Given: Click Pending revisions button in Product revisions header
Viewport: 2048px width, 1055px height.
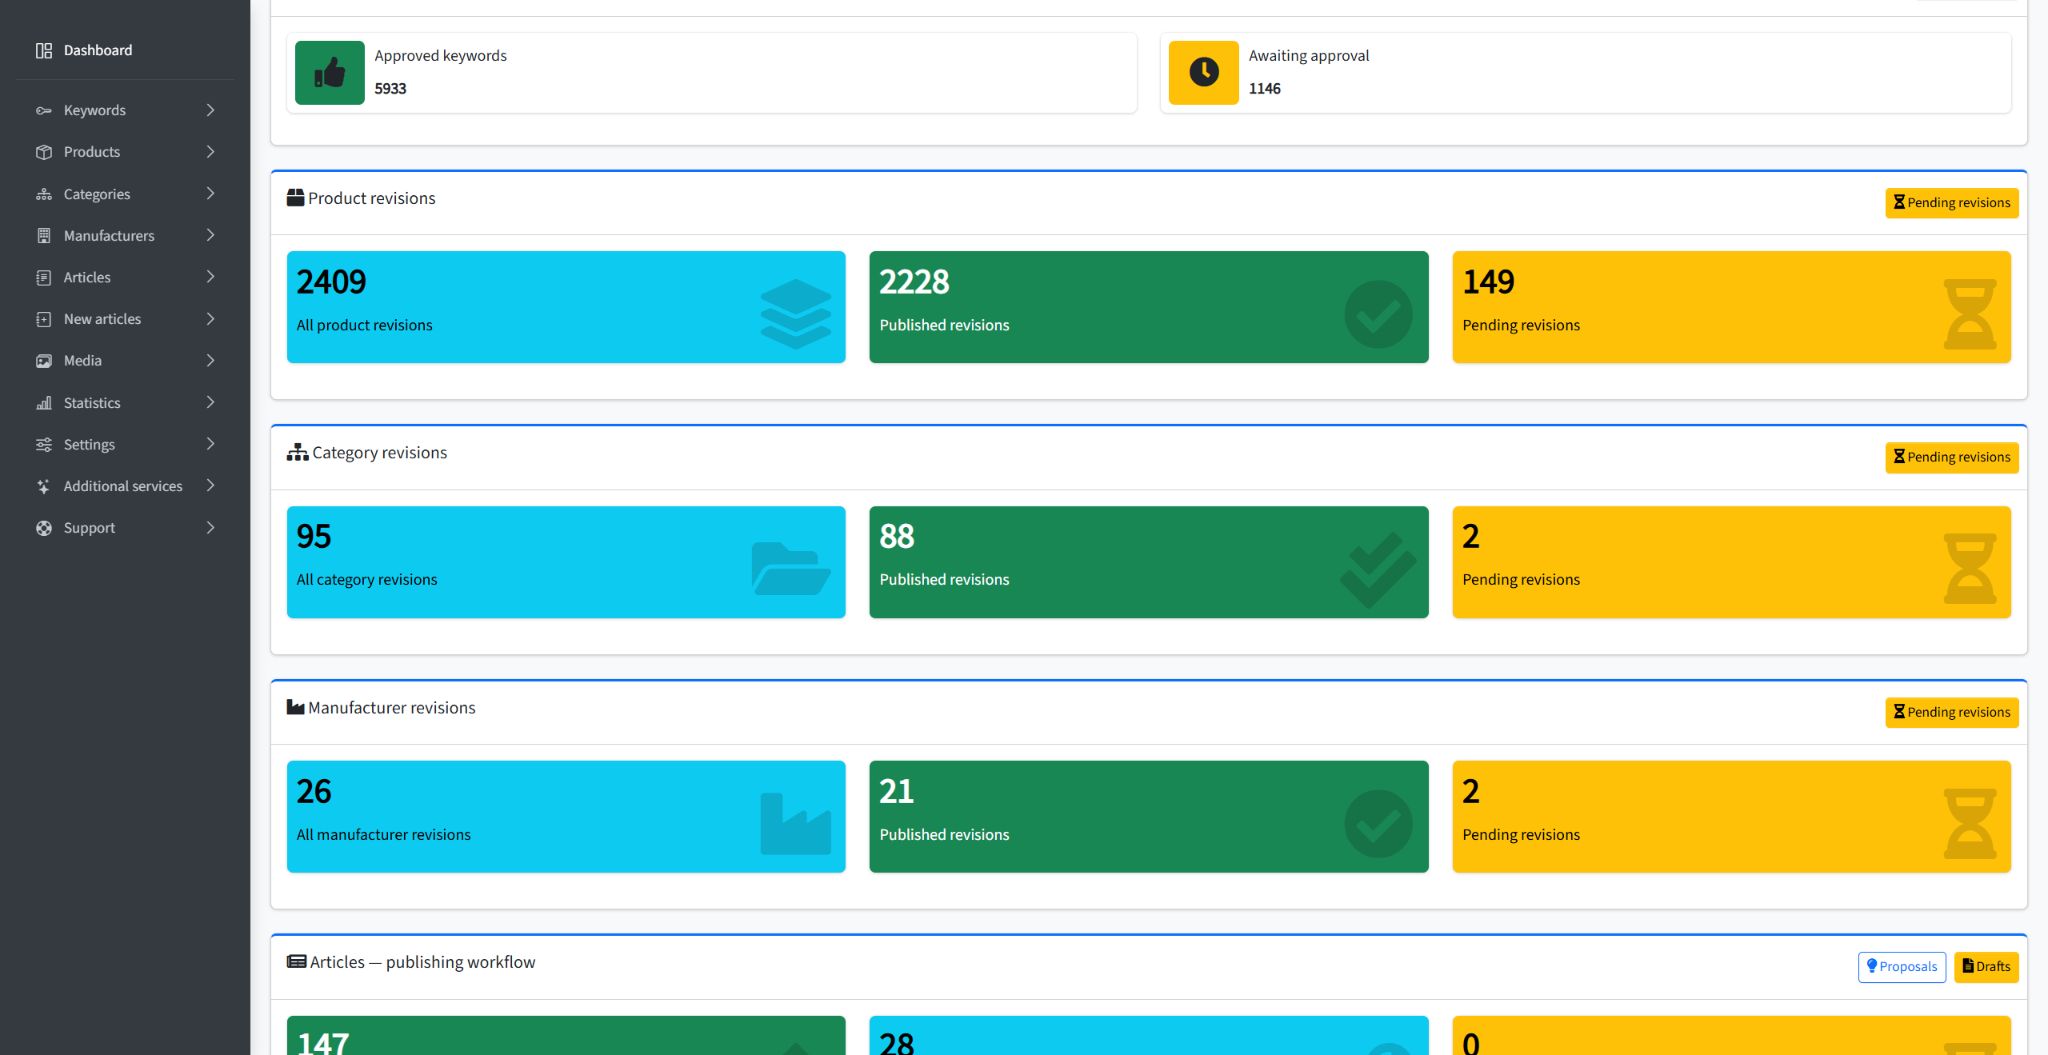Looking at the screenshot, I should [1951, 203].
